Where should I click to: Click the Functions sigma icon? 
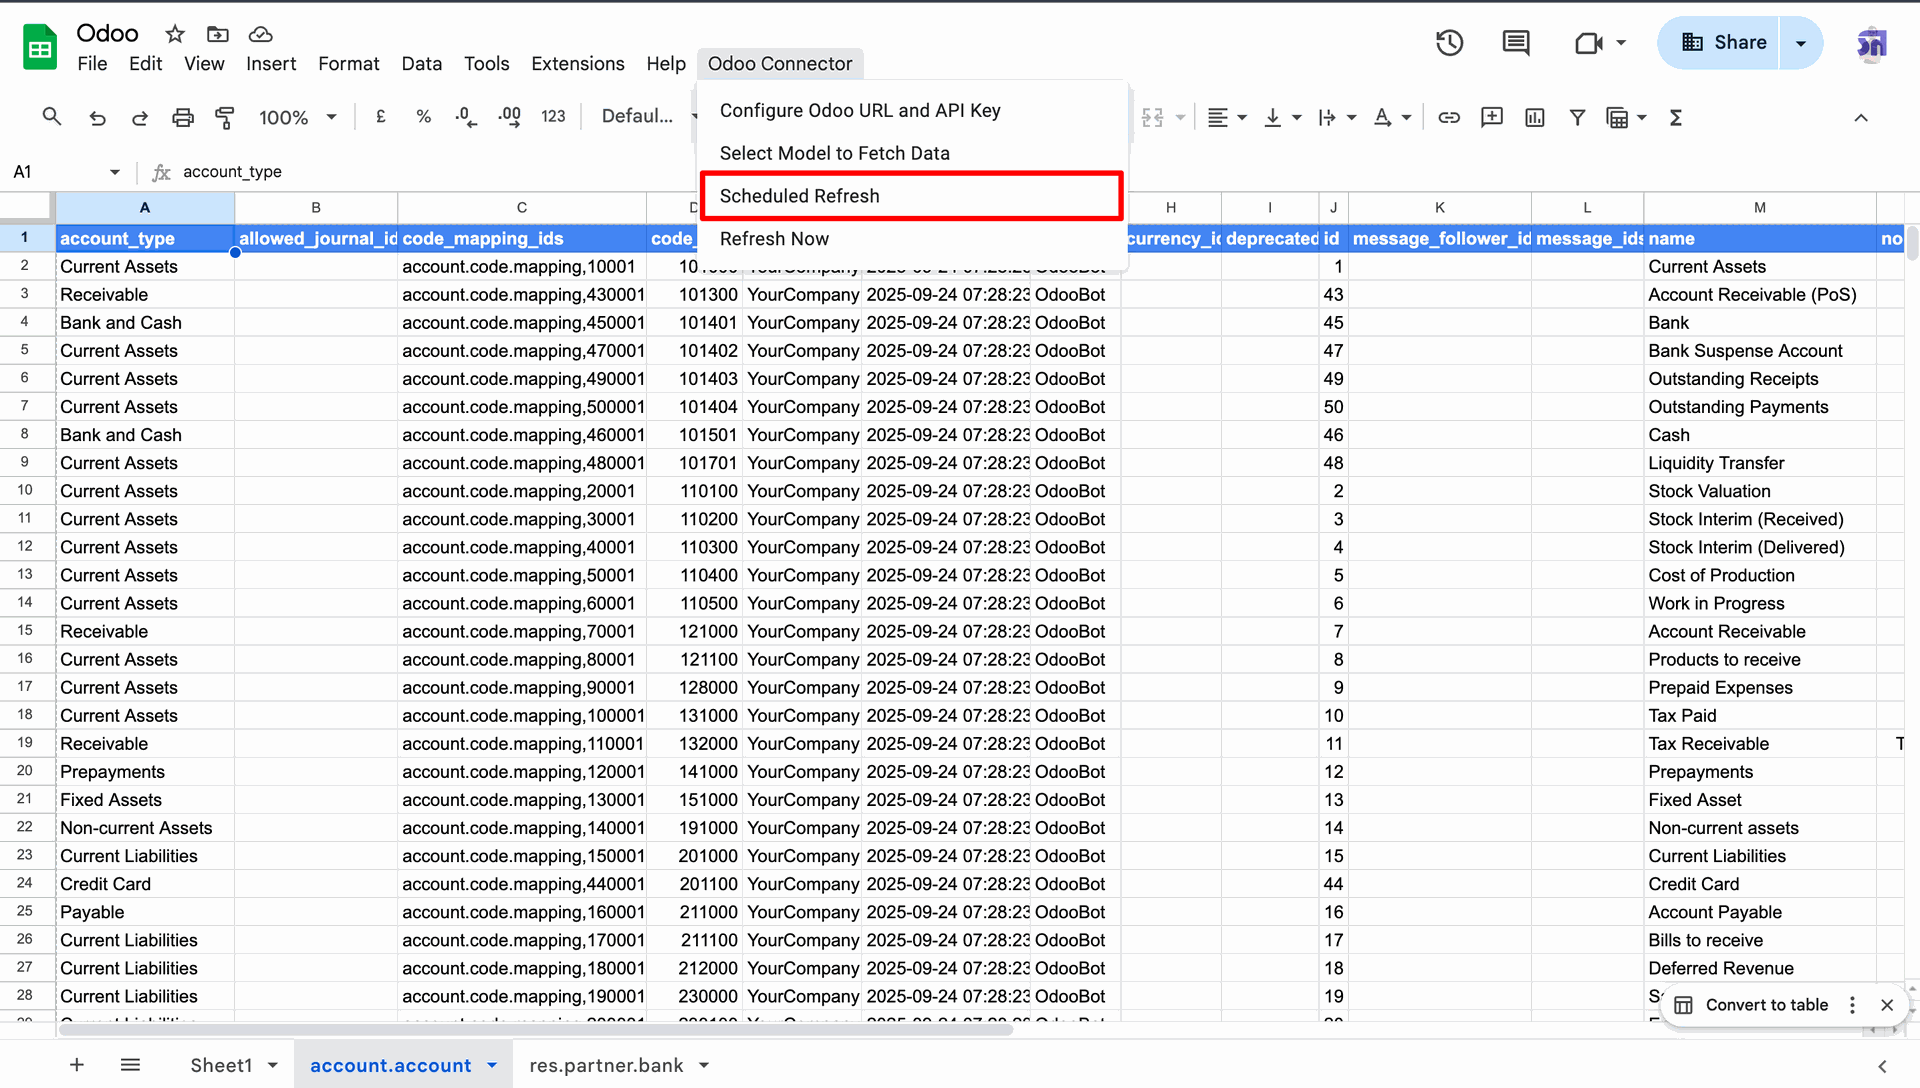(1676, 118)
